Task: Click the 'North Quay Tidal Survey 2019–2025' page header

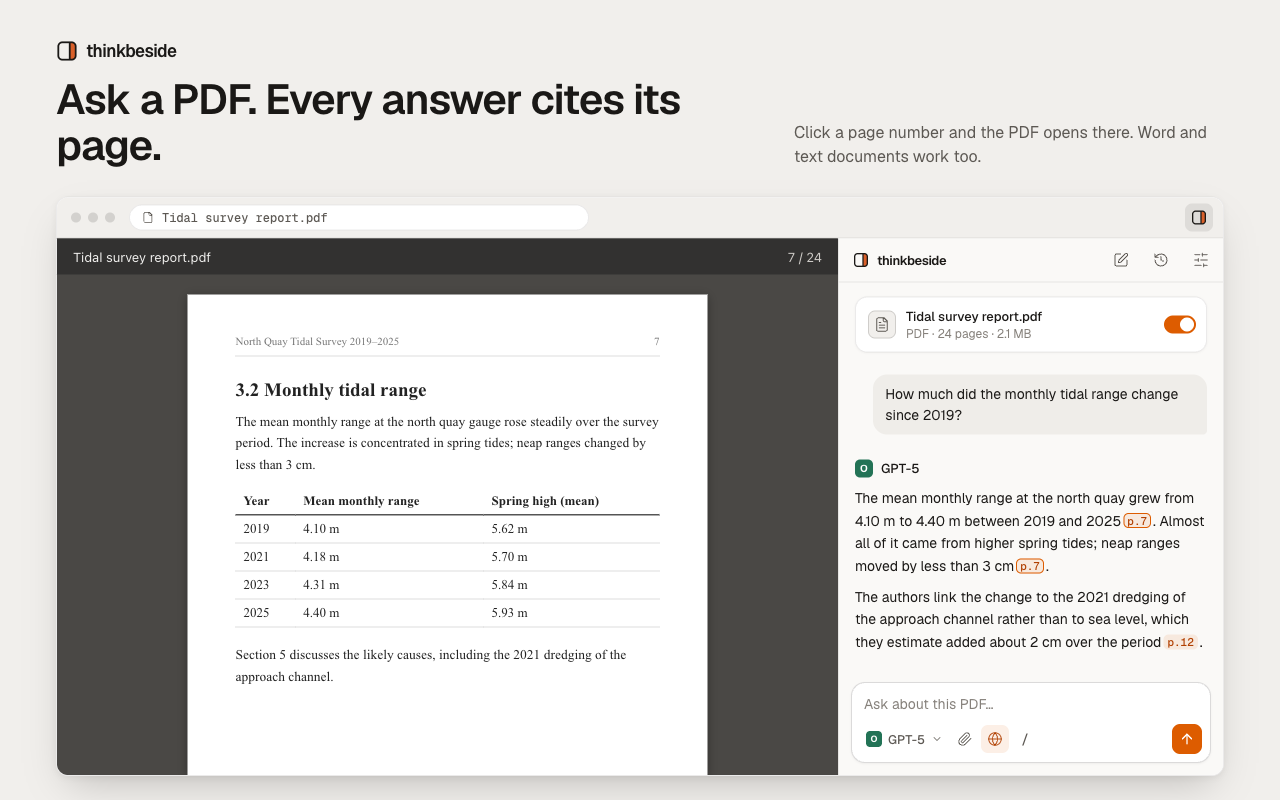Action: (x=317, y=342)
